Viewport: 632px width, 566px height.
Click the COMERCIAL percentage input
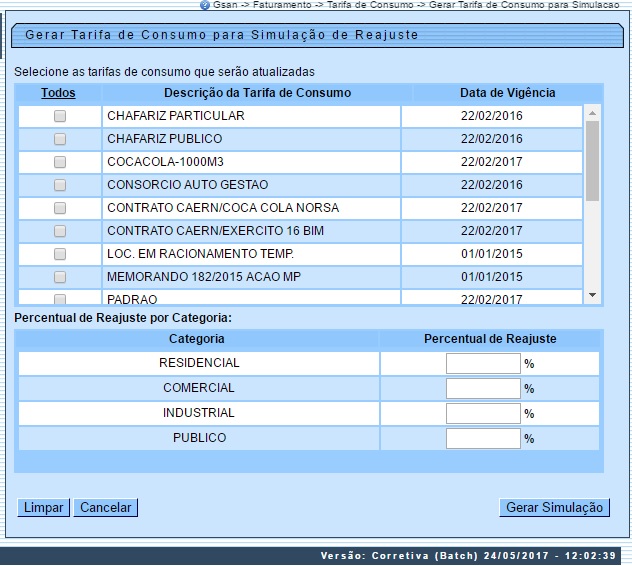(x=483, y=389)
